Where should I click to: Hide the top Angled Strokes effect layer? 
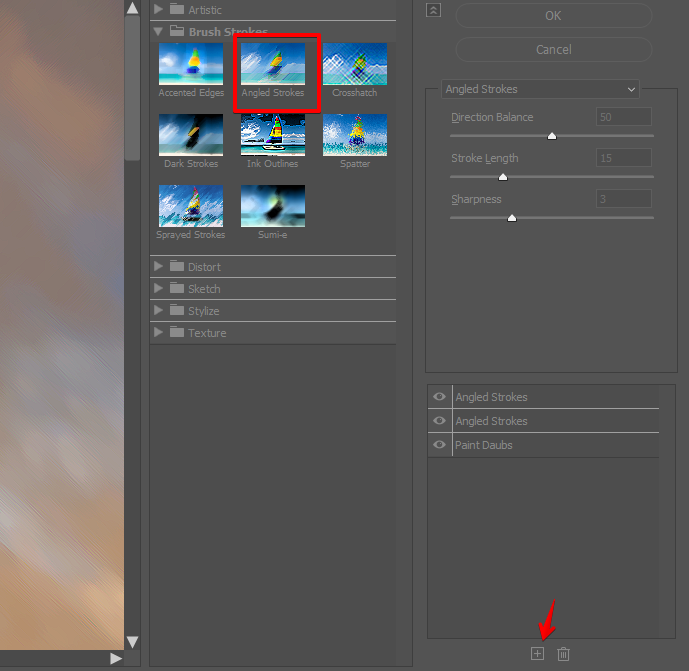pyautogui.click(x=439, y=396)
